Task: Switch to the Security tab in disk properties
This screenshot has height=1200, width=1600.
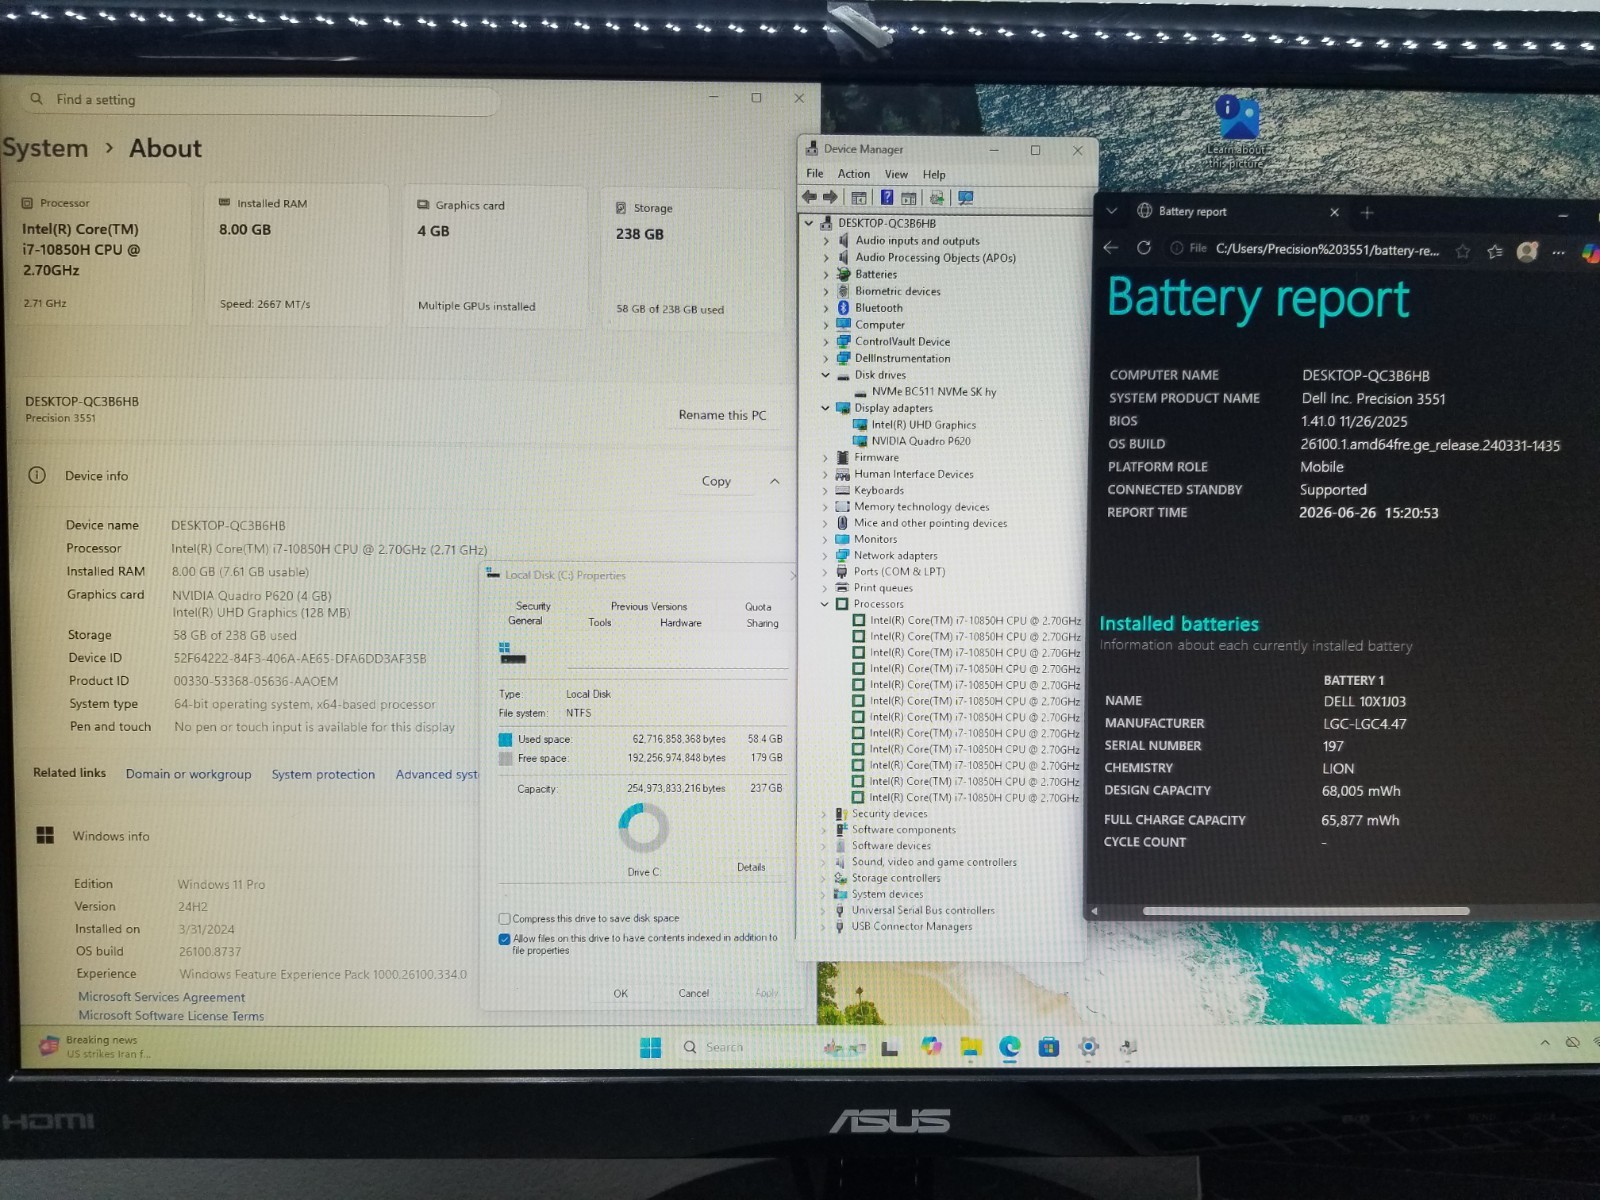Action: coord(533,606)
